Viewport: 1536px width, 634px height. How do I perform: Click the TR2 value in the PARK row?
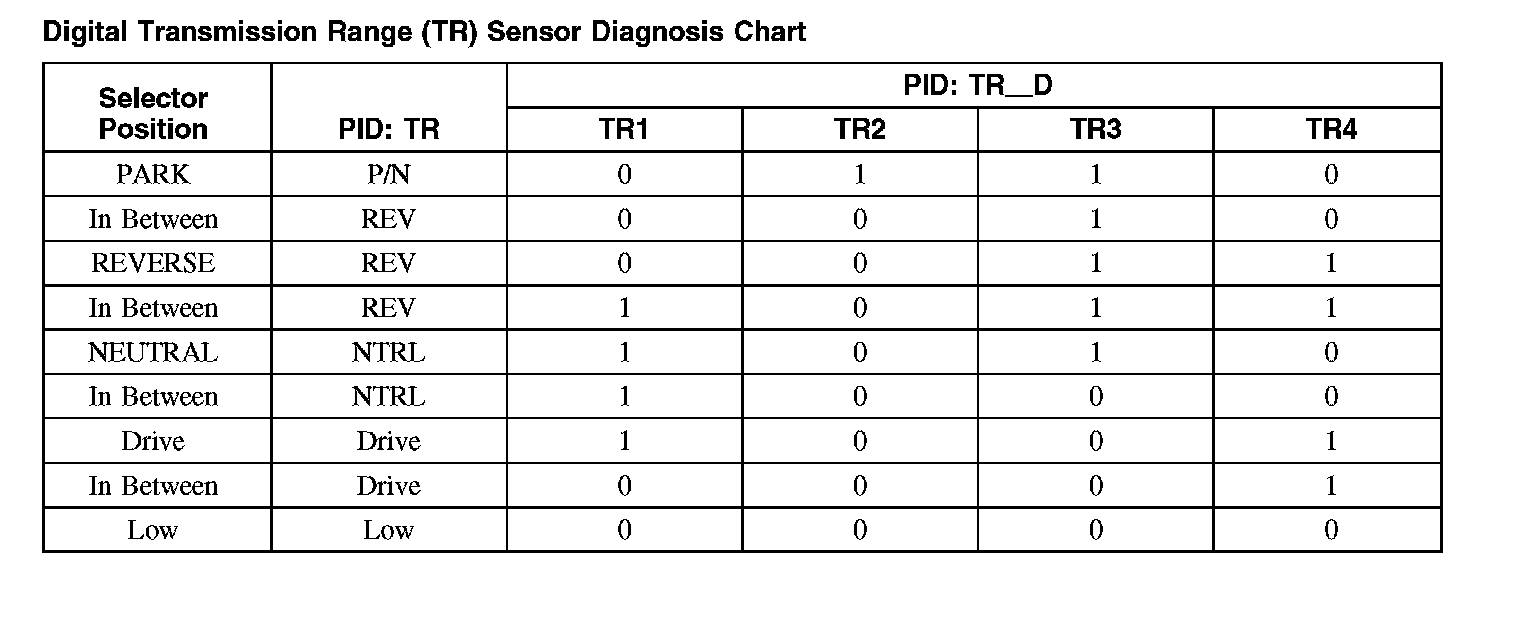tap(859, 175)
